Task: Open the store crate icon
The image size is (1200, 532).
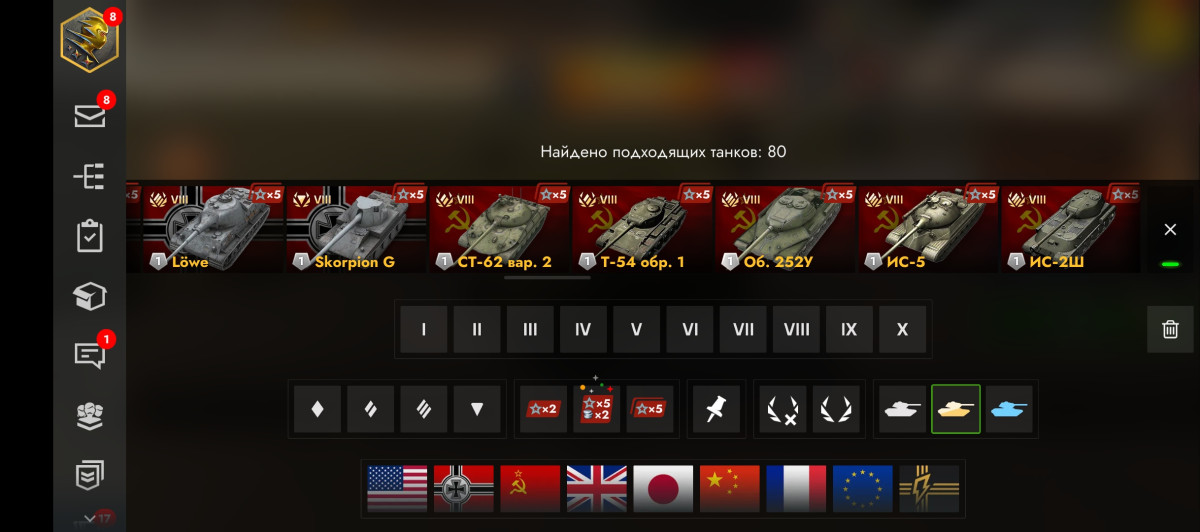Action: (90, 296)
